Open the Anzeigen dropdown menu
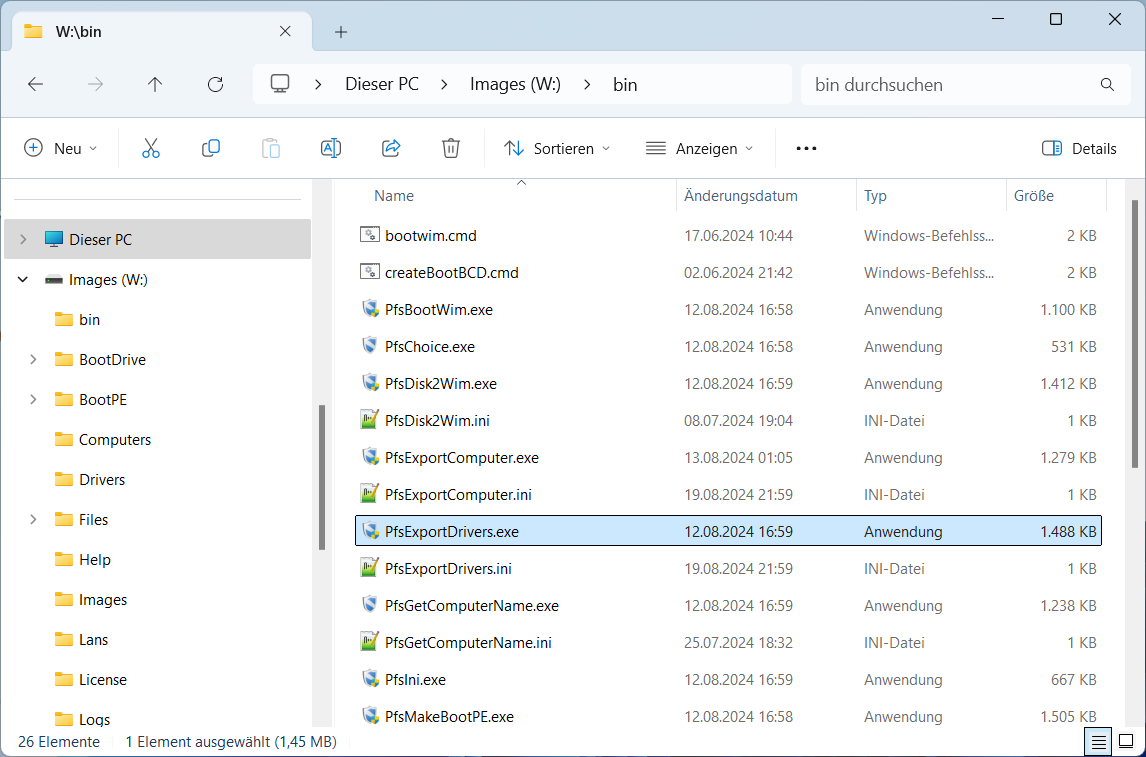This screenshot has height=757, width=1146. 699,148
